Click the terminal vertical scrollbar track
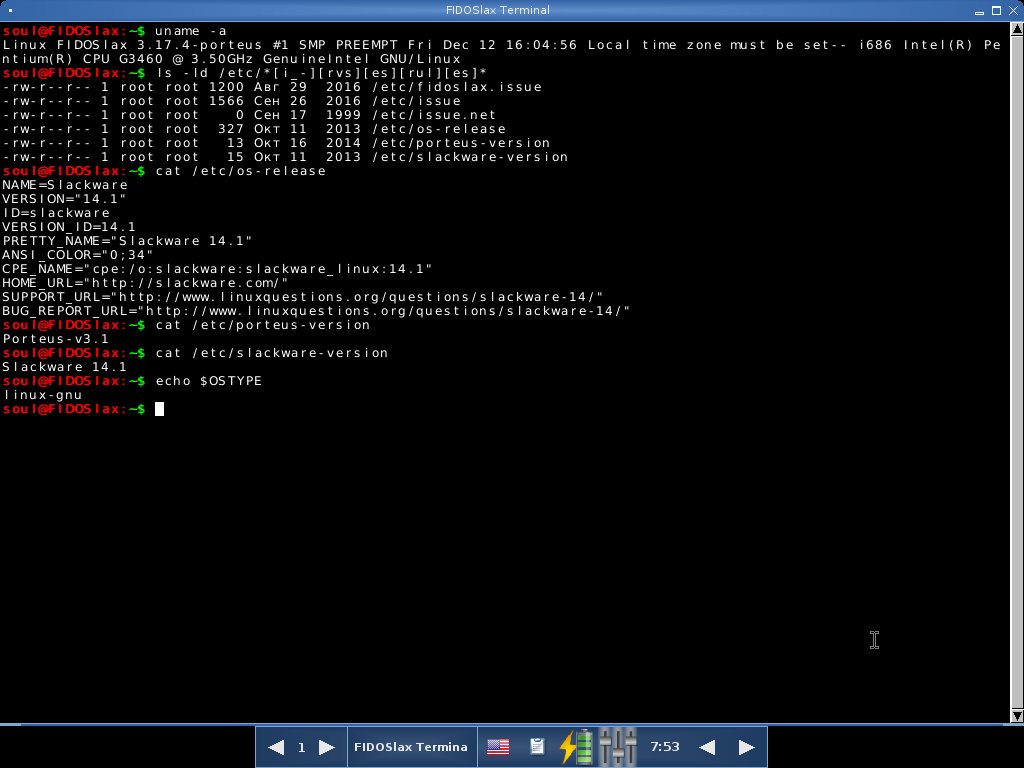This screenshot has height=768, width=1024. [x=1017, y=372]
